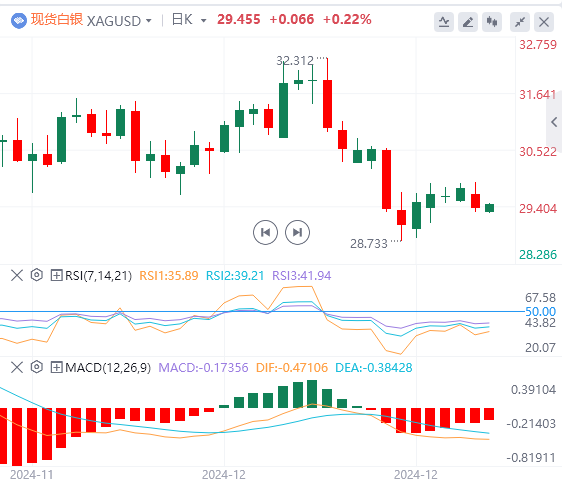The height and width of the screenshot is (487, 562).
Task: Open the candlestick chart style icon
Action: coord(492,22)
